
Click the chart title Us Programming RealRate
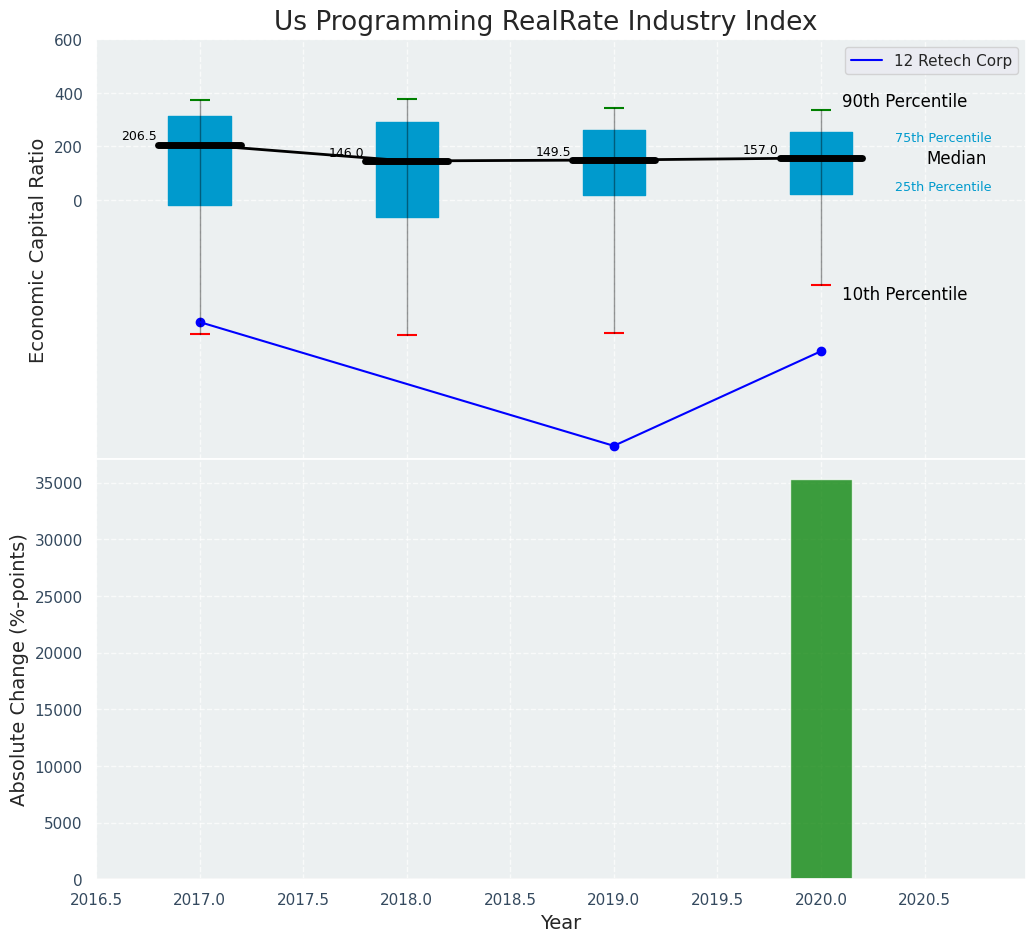click(x=545, y=22)
